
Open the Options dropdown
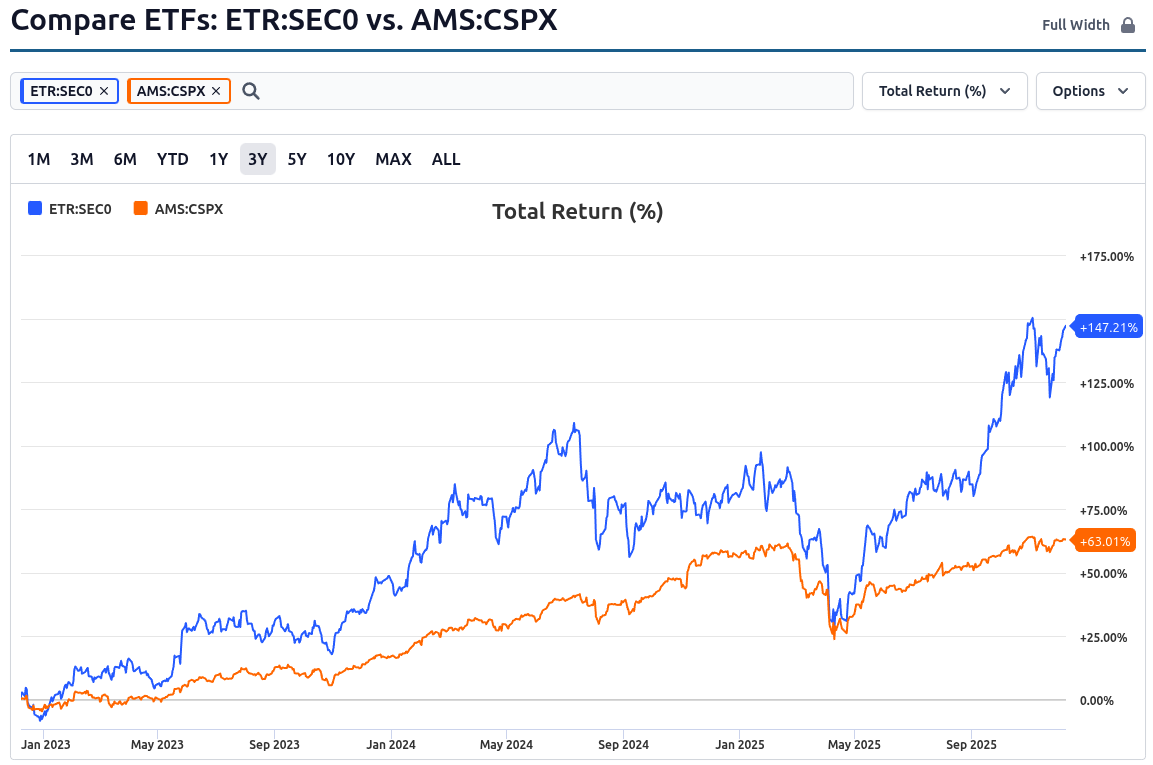point(1090,90)
